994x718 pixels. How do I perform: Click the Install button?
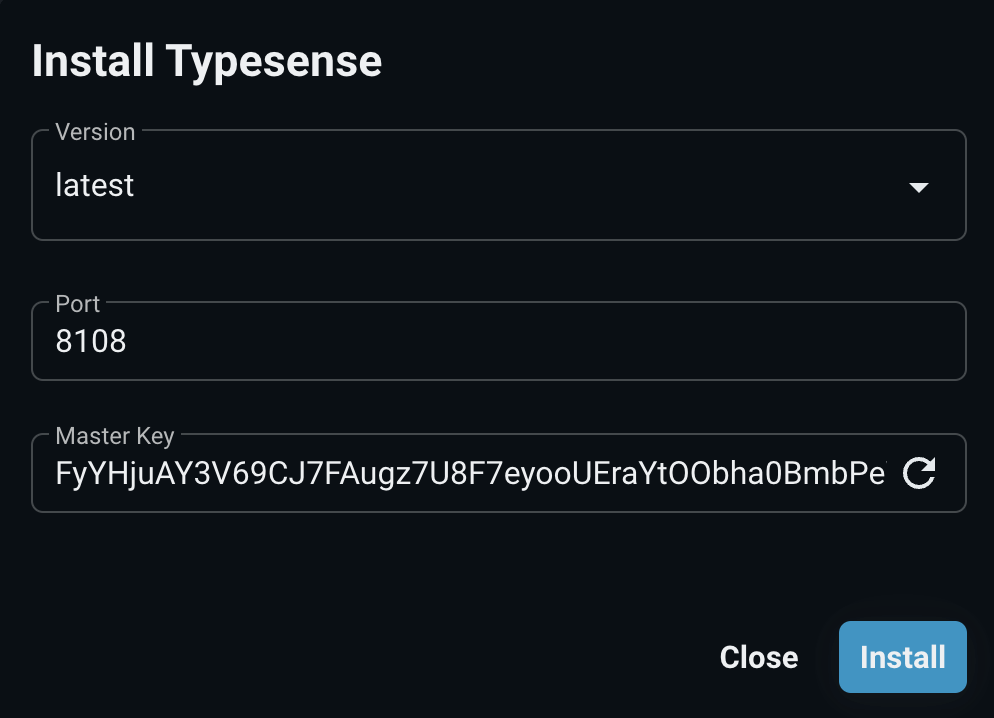[902, 657]
